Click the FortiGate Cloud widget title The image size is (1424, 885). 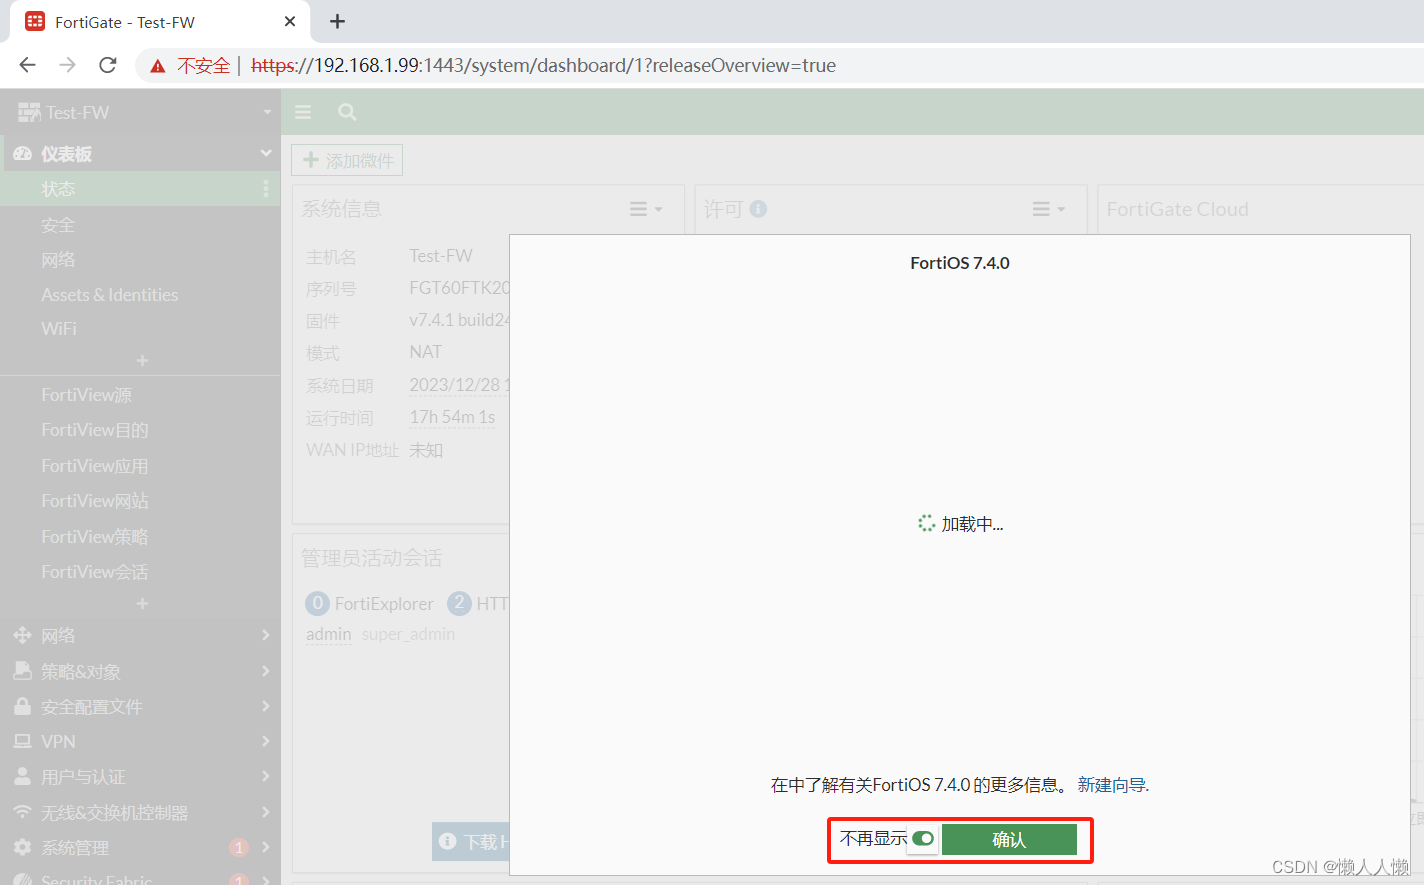[1177, 209]
